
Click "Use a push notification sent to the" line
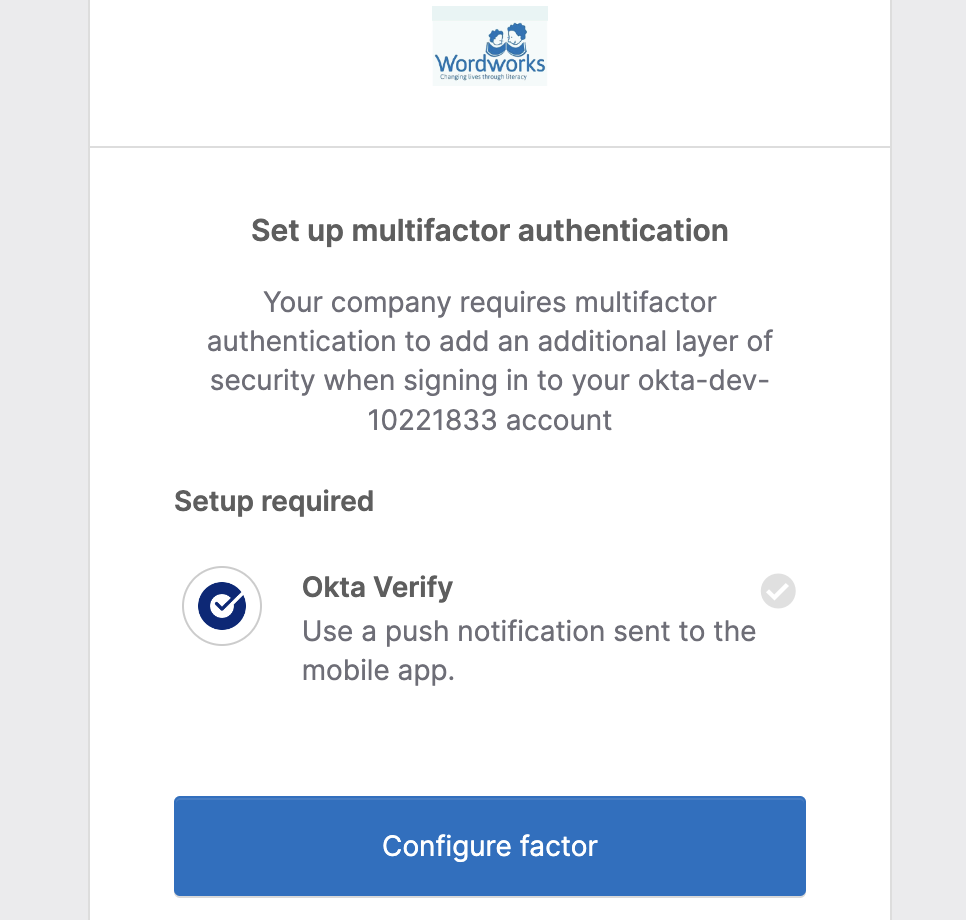528,631
